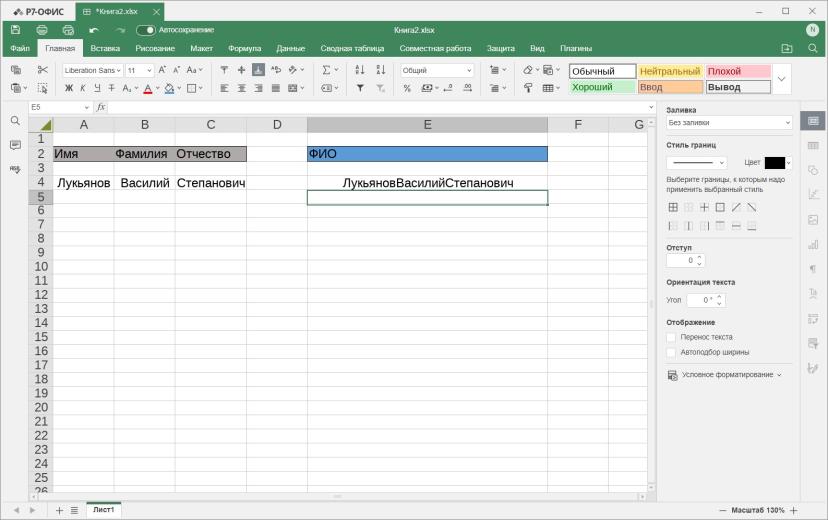Apply the Ввод cell style
The image size is (828, 520).
click(x=670, y=87)
